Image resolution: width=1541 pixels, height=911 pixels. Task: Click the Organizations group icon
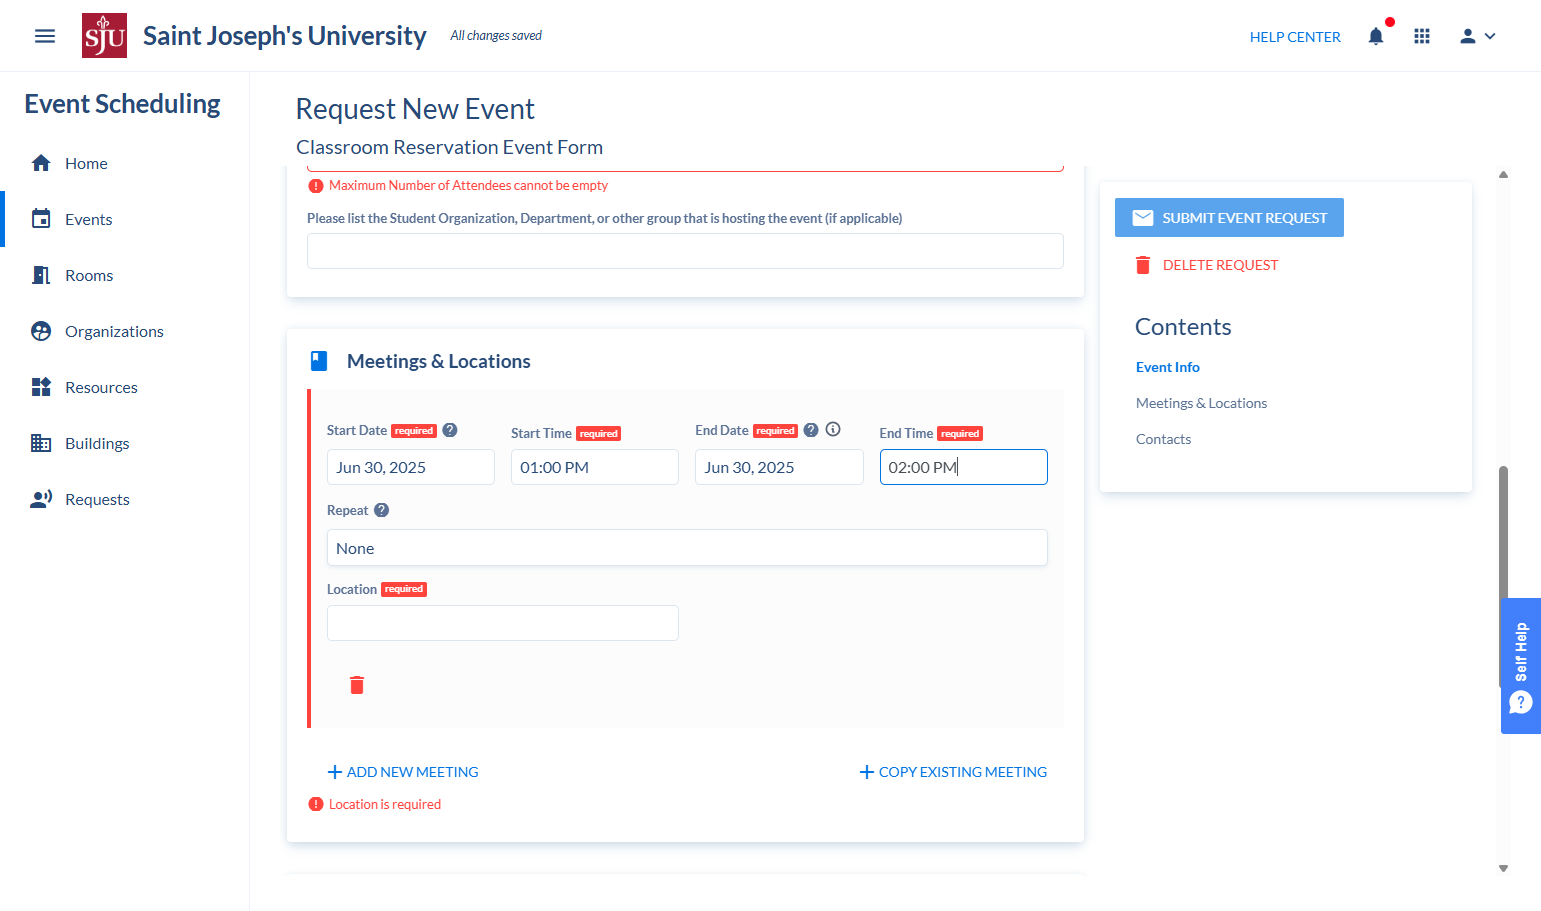coord(41,331)
